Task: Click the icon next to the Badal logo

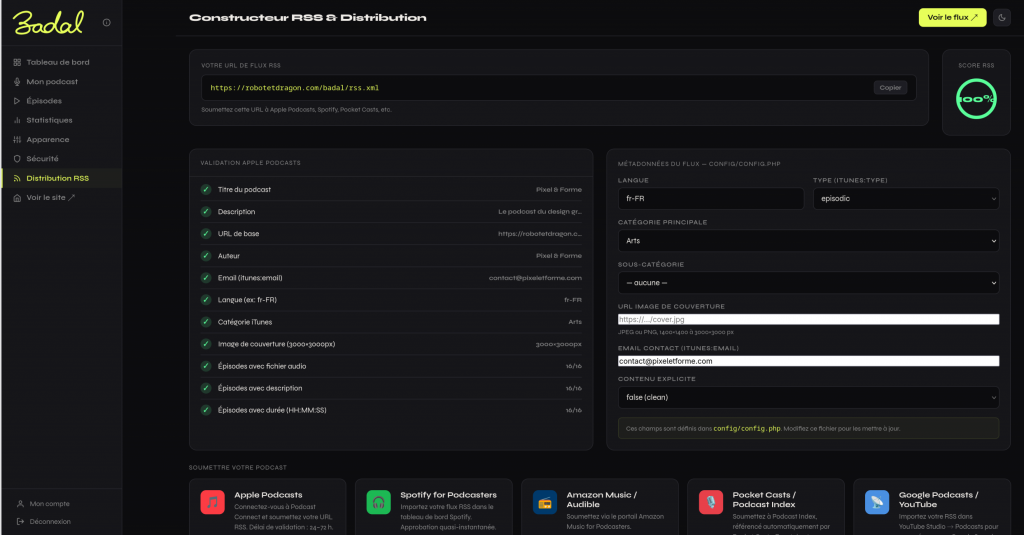Action: pyautogui.click(x=107, y=22)
